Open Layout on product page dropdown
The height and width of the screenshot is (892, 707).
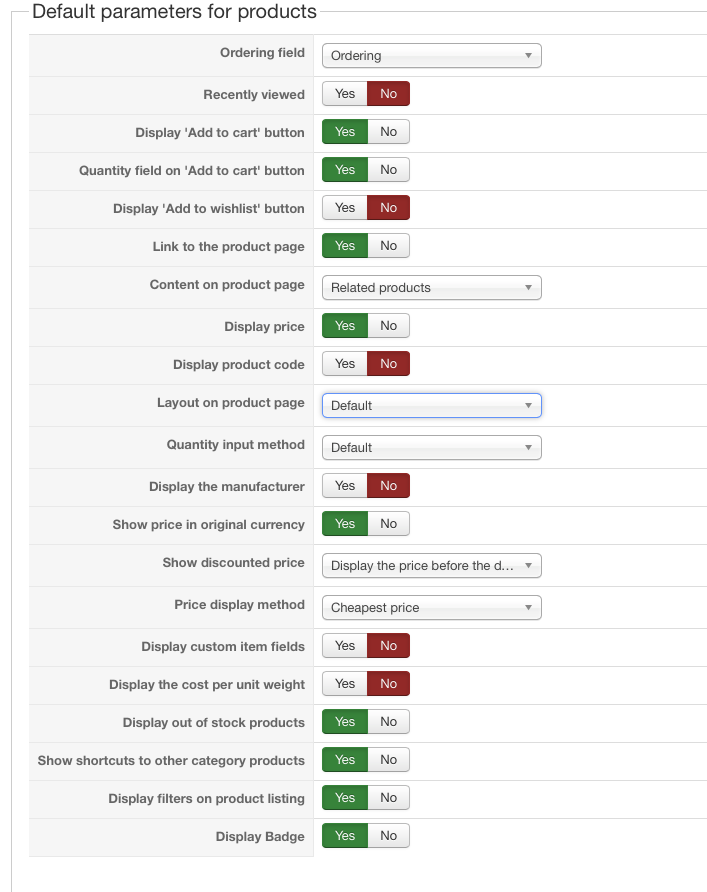[431, 406]
